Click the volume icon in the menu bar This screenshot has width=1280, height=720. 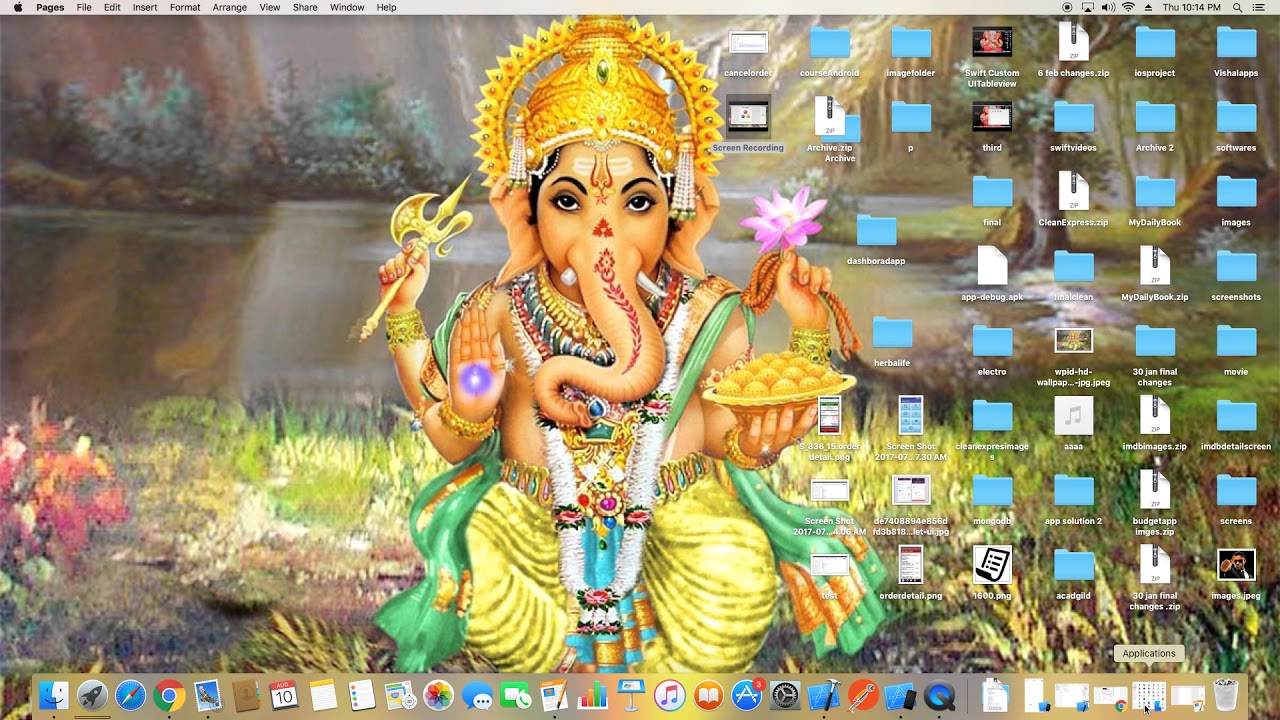1108,7
